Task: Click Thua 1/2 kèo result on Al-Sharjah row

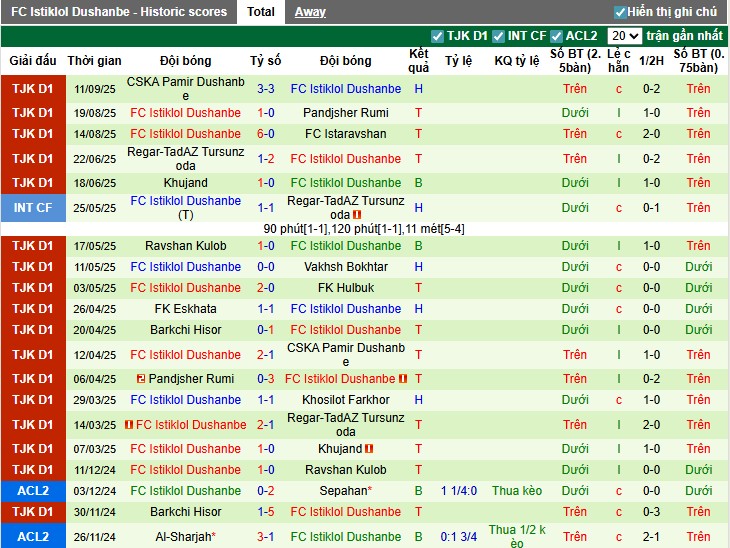Action: [517, 536]
